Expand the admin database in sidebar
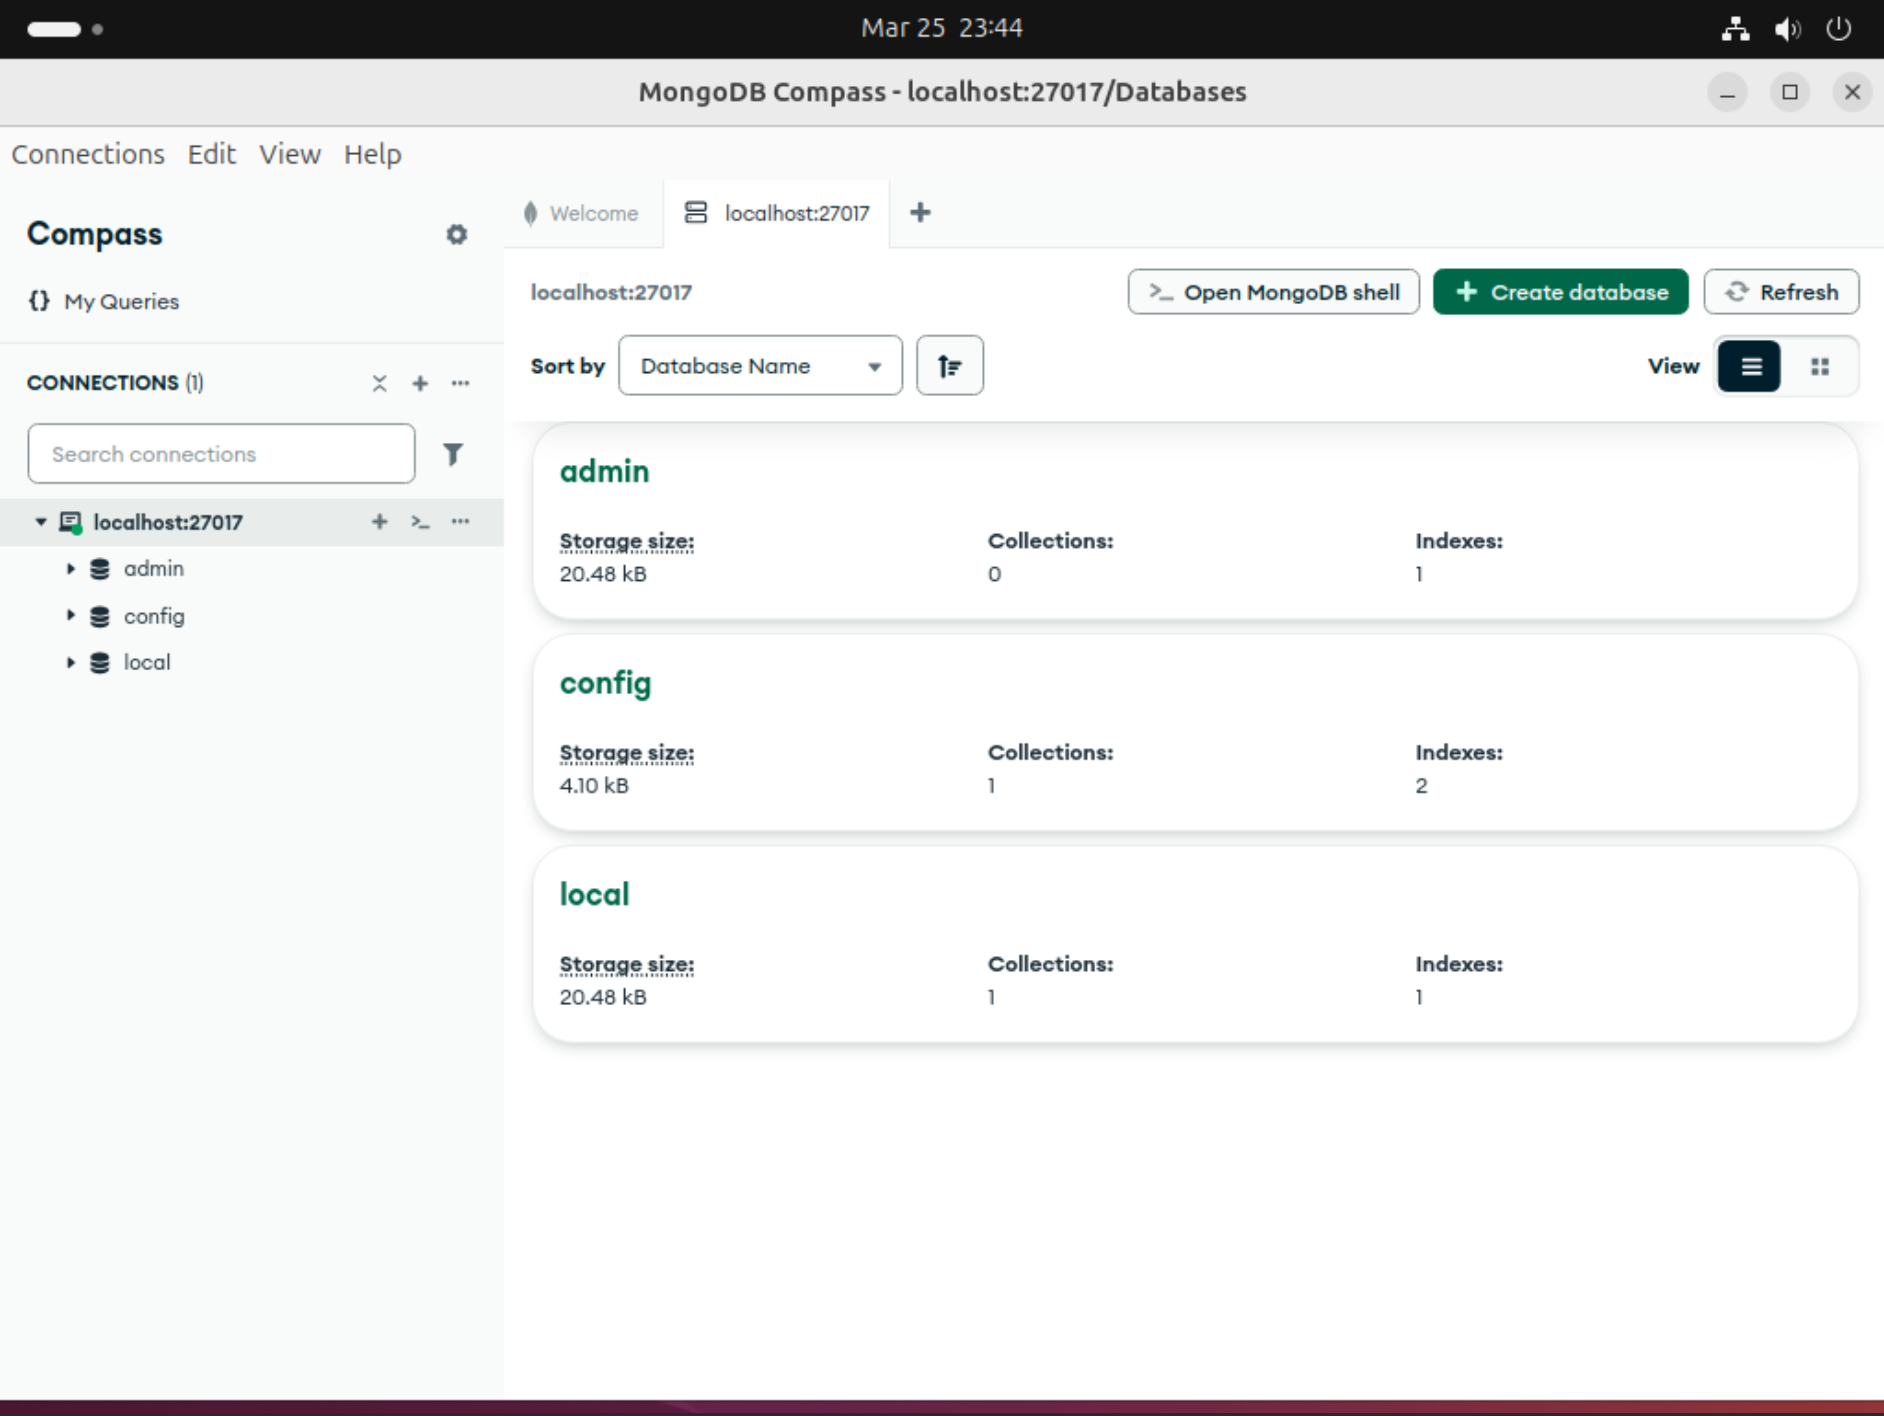The image size is (1884, 1416). tap(71, 568)
